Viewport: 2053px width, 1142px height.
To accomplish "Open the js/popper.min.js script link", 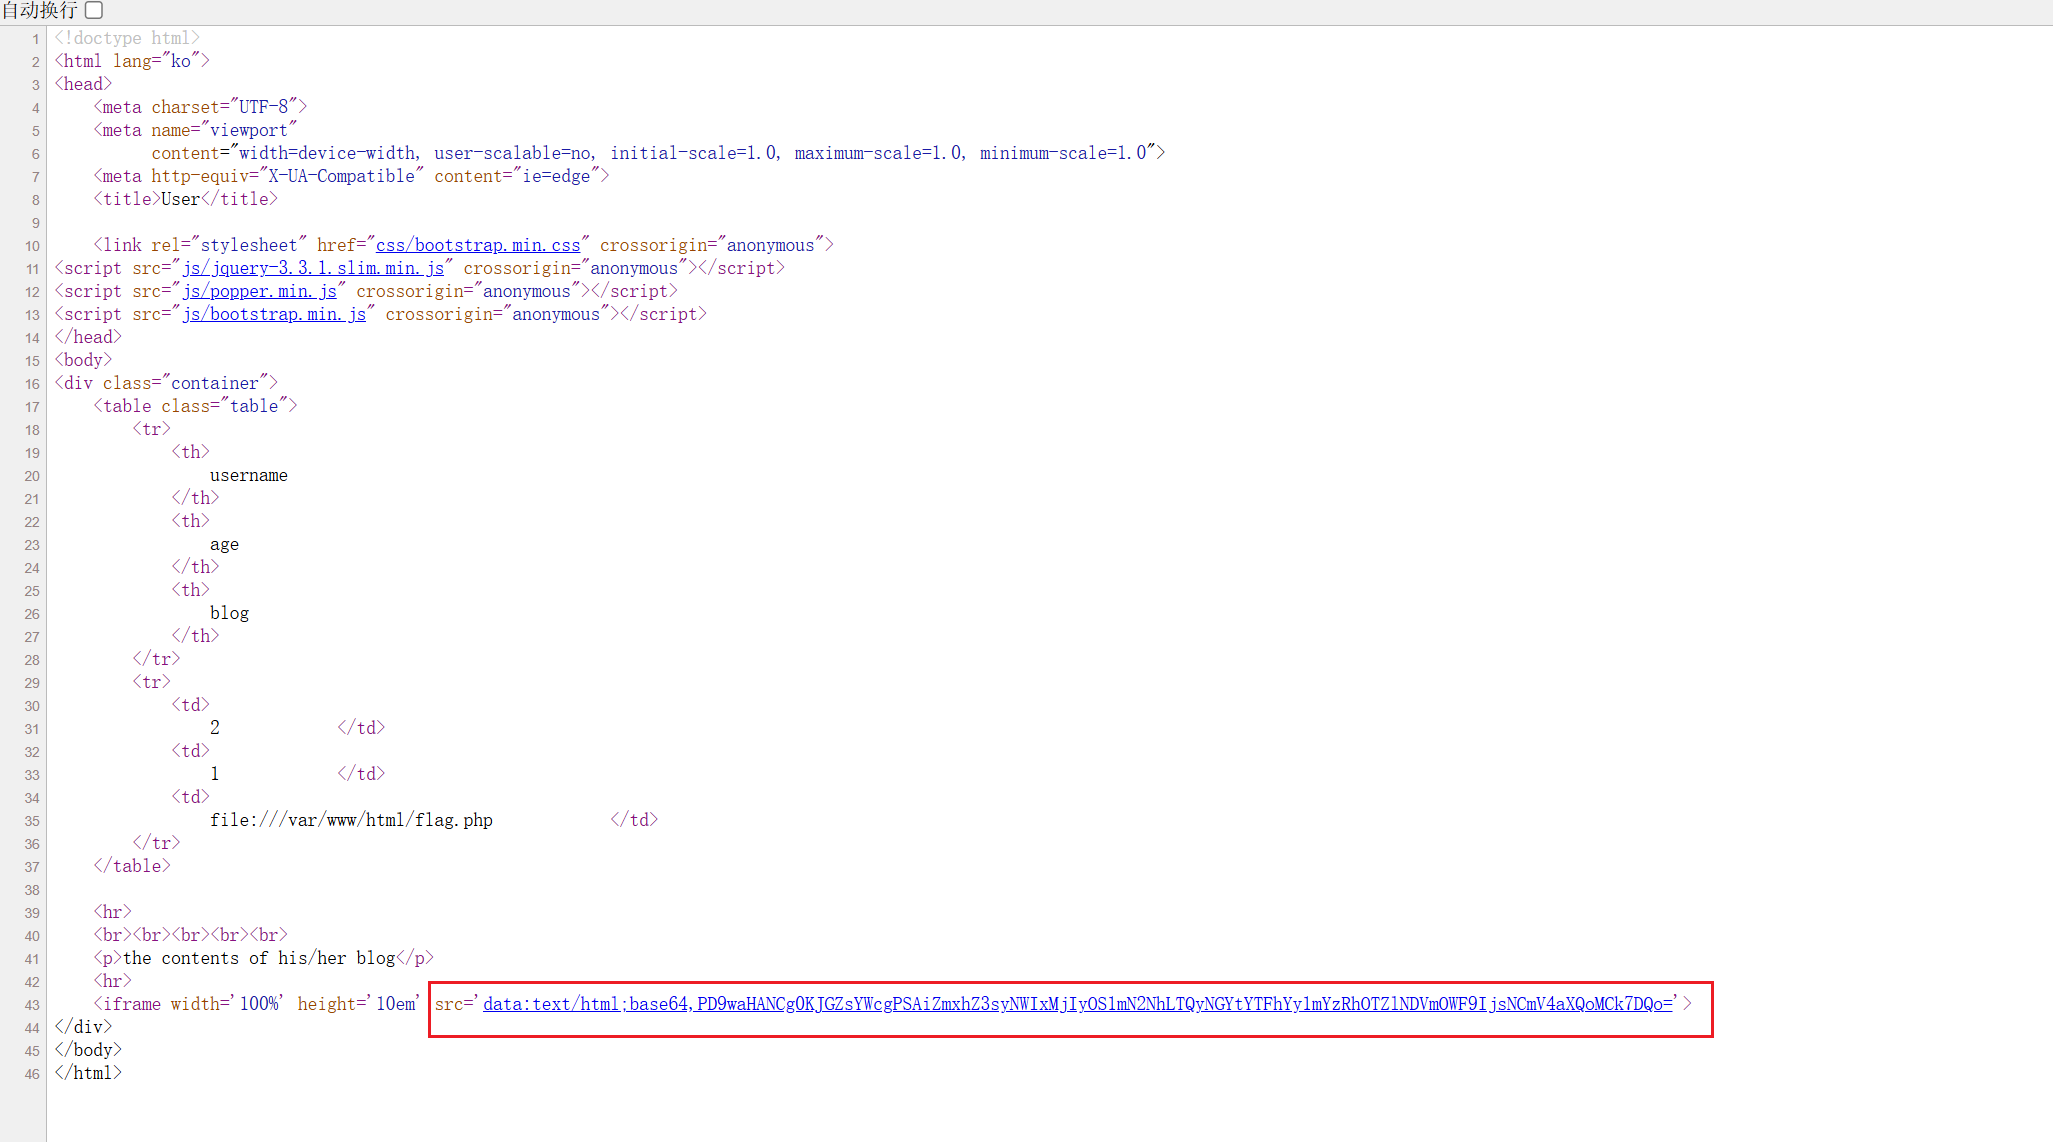I will pyautogui.click(x=259, y=291).
